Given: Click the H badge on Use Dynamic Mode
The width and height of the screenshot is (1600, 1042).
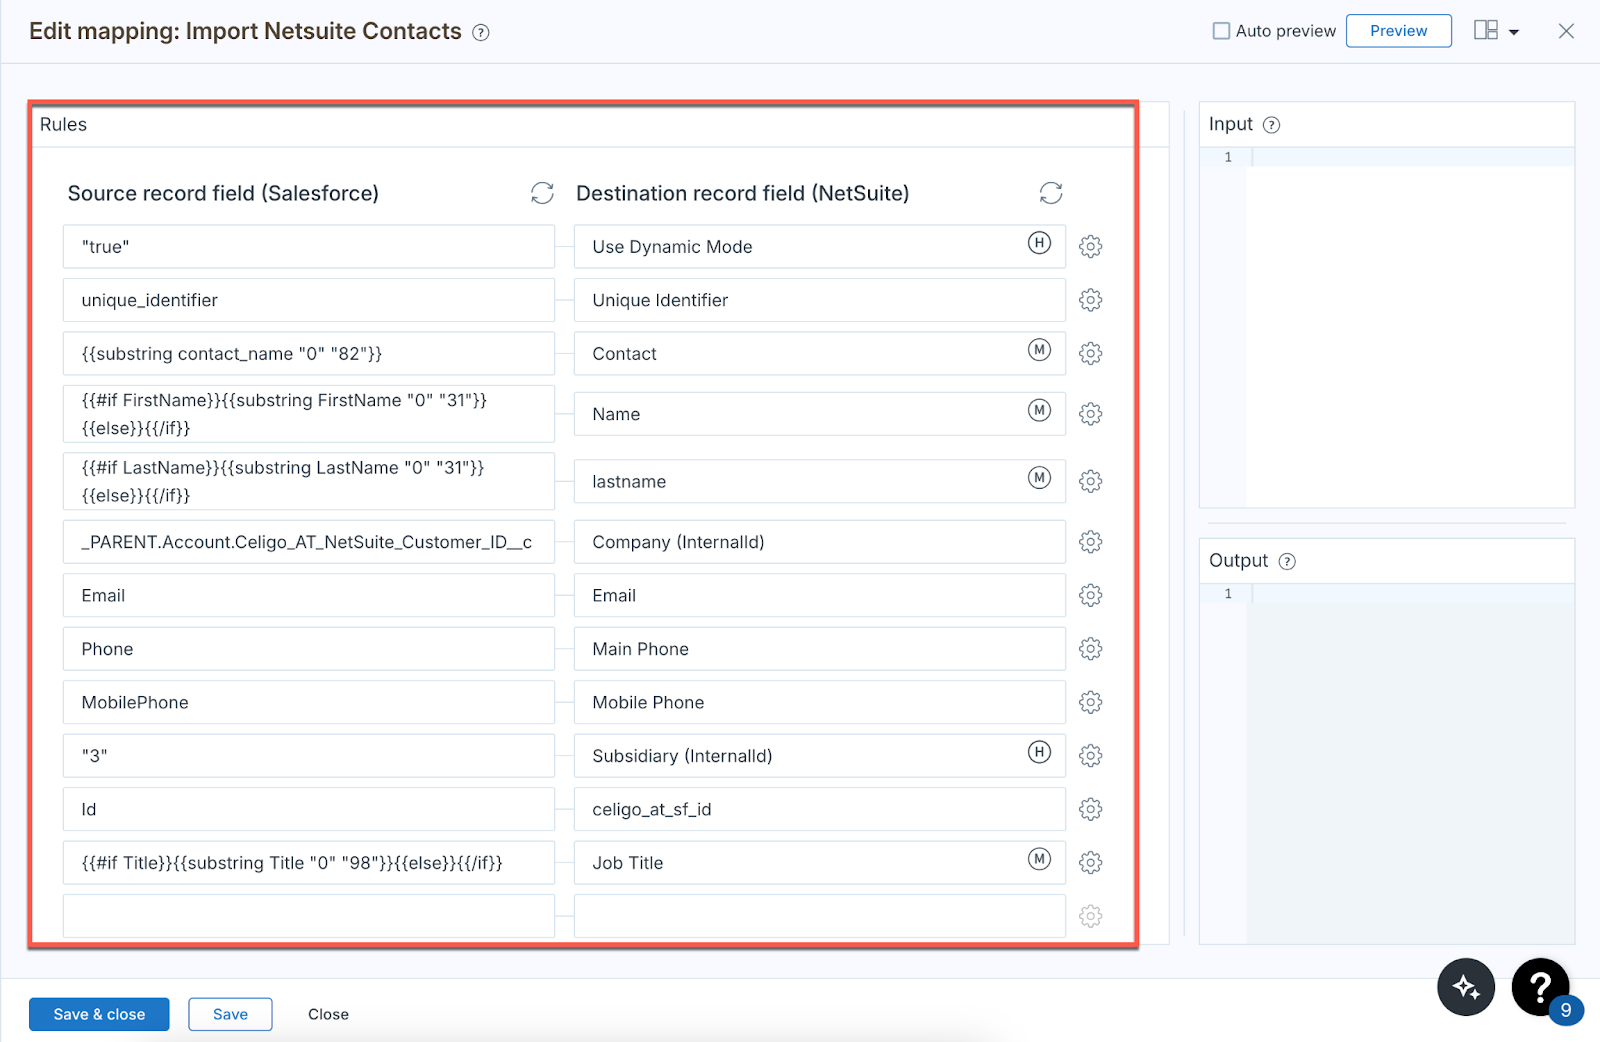Looking at the screenshot, I should 1040,243.
